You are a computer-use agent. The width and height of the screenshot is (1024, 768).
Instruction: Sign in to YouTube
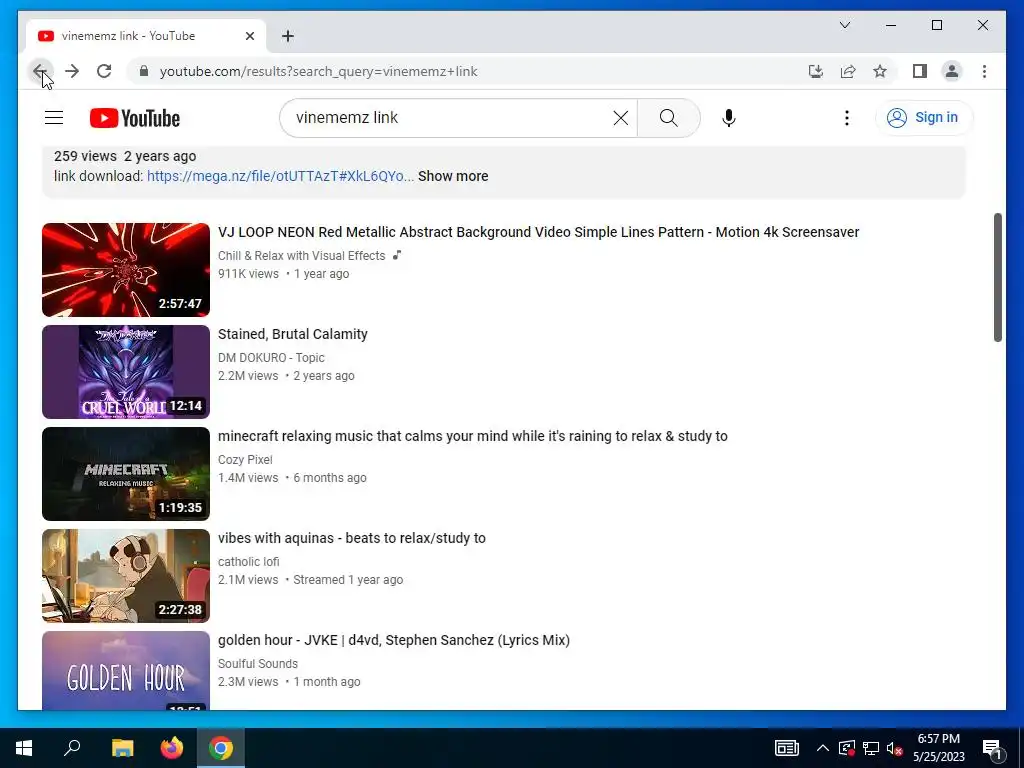point(923,118)
